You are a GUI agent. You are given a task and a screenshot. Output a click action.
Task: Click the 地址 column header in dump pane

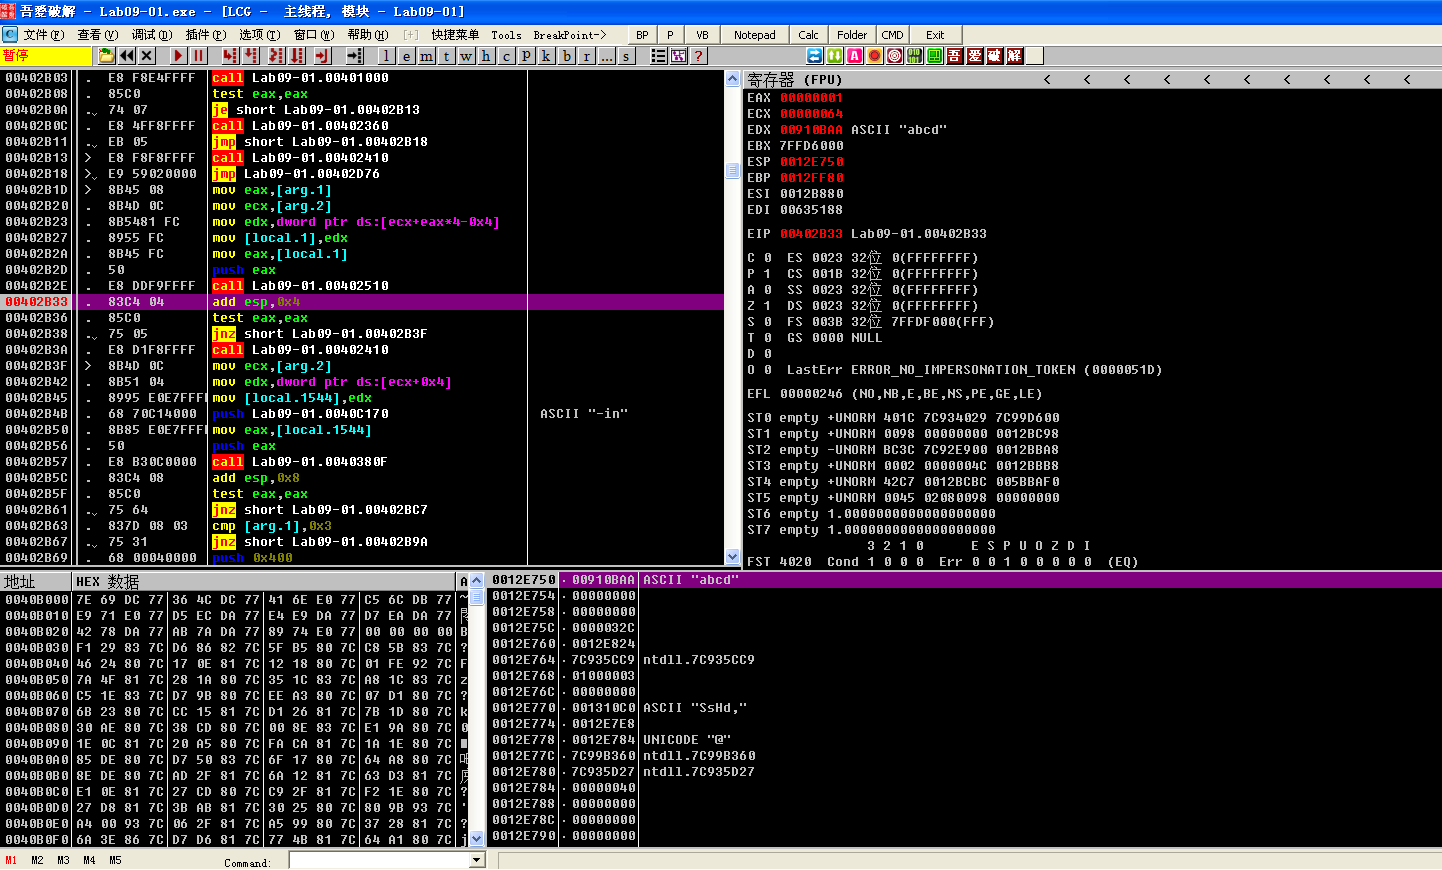36,582
